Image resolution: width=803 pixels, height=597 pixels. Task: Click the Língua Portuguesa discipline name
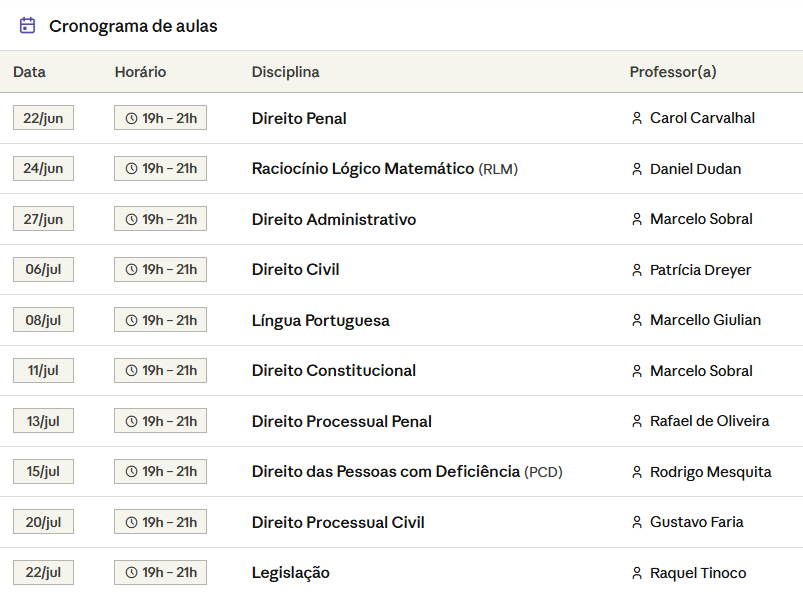tap(321, 321)
